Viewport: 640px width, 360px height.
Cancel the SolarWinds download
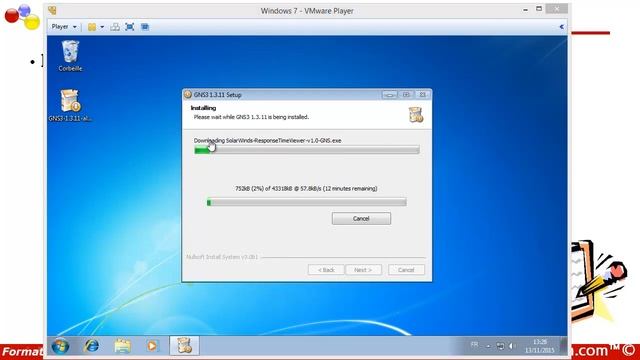pos(361,218)
